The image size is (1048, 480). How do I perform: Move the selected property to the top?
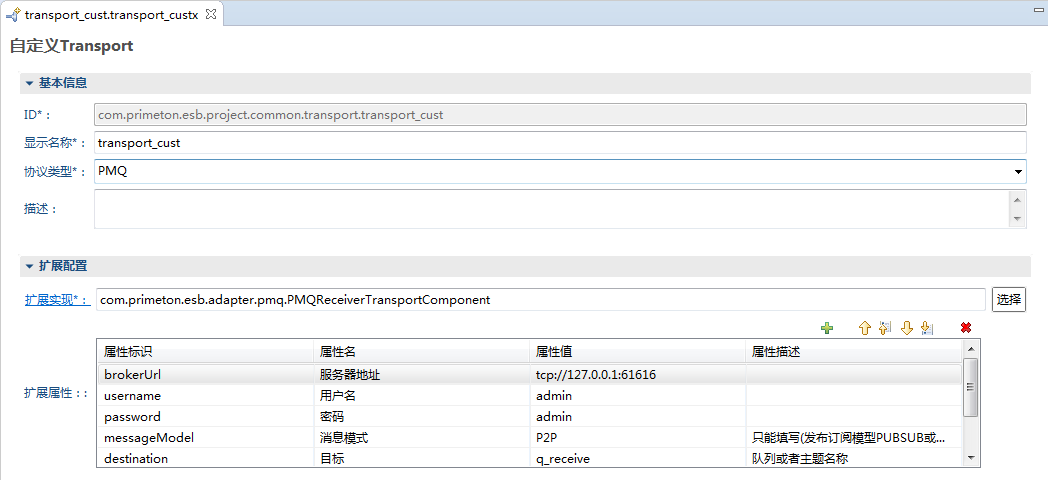pos(885,328)
